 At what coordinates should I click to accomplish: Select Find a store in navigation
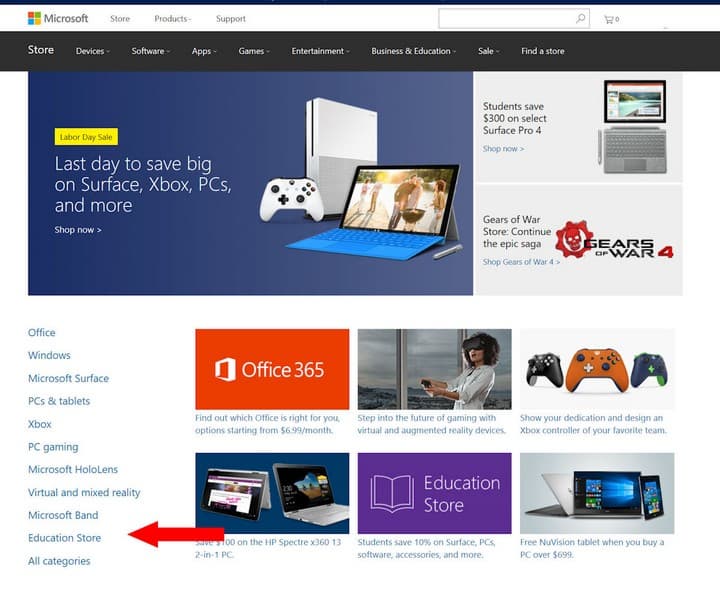tap(543, 51)
